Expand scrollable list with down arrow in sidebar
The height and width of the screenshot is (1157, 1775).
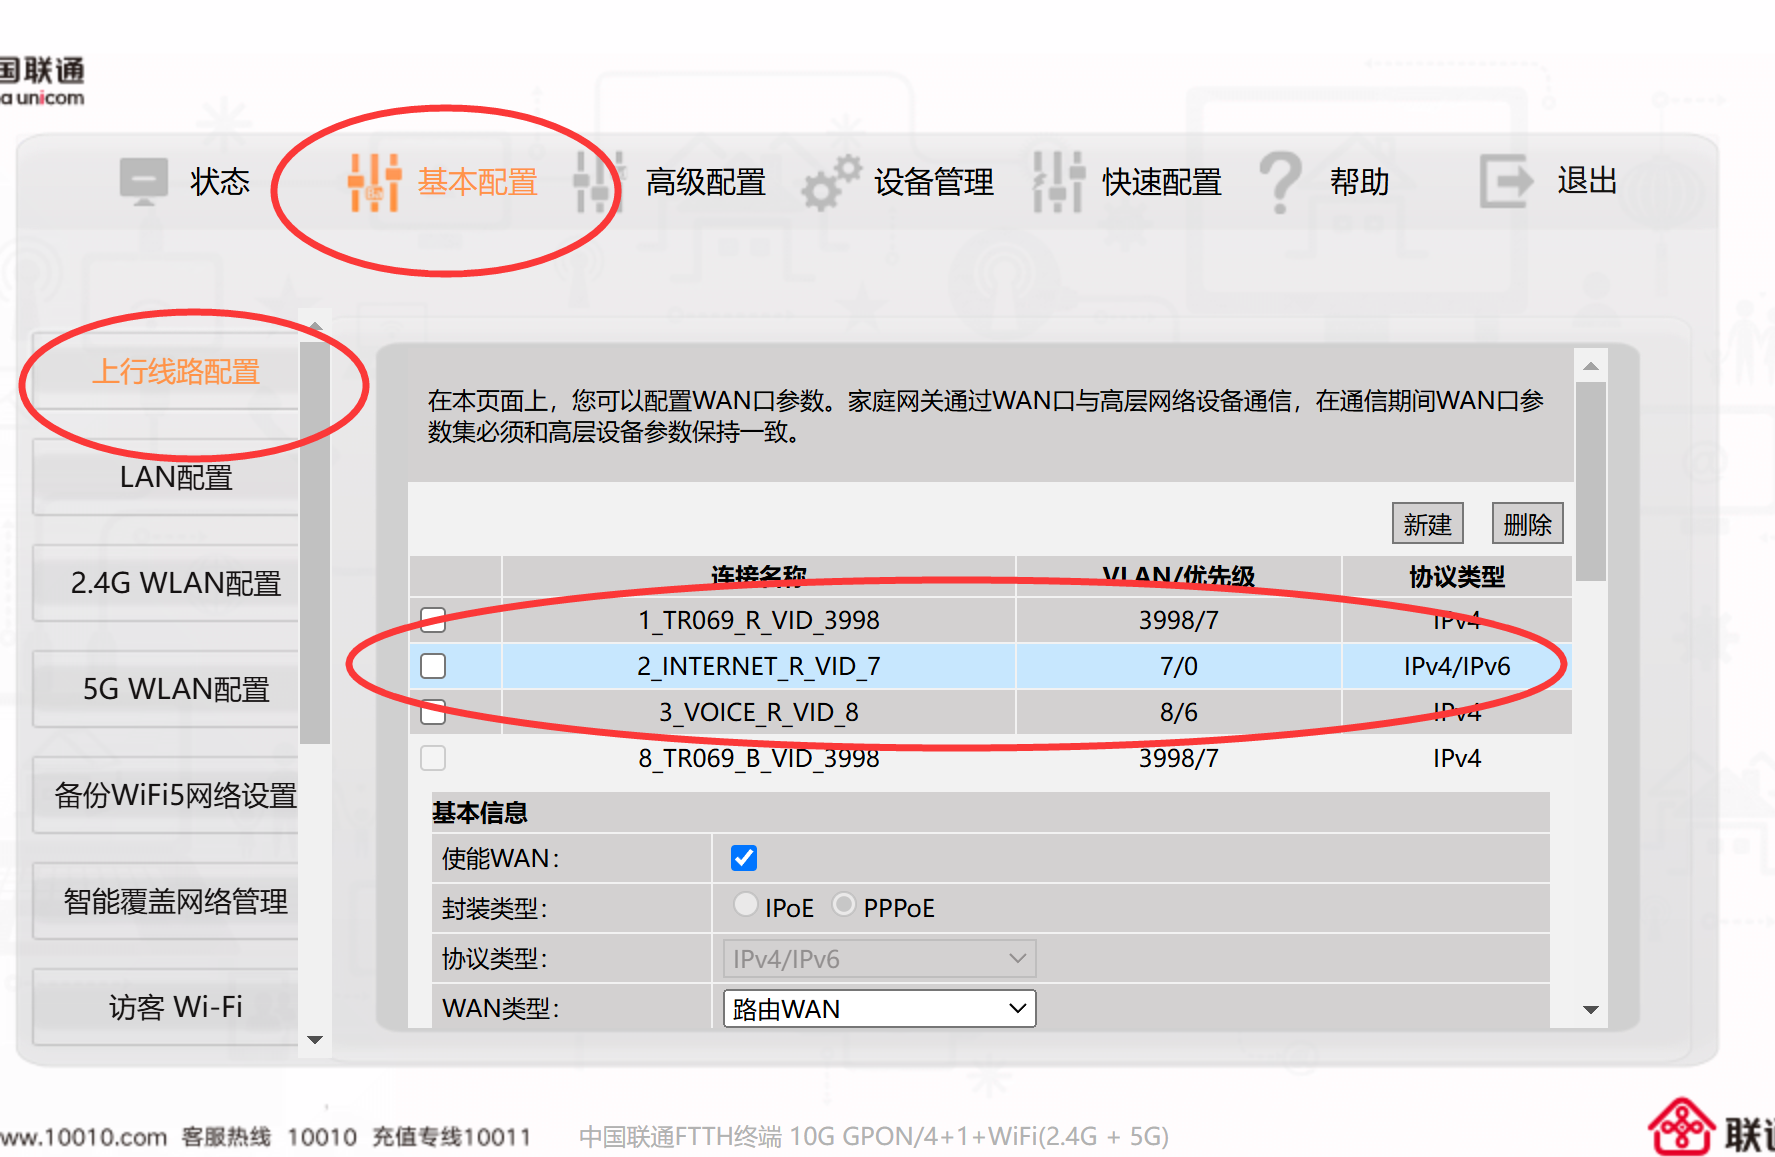[314, 1040]
